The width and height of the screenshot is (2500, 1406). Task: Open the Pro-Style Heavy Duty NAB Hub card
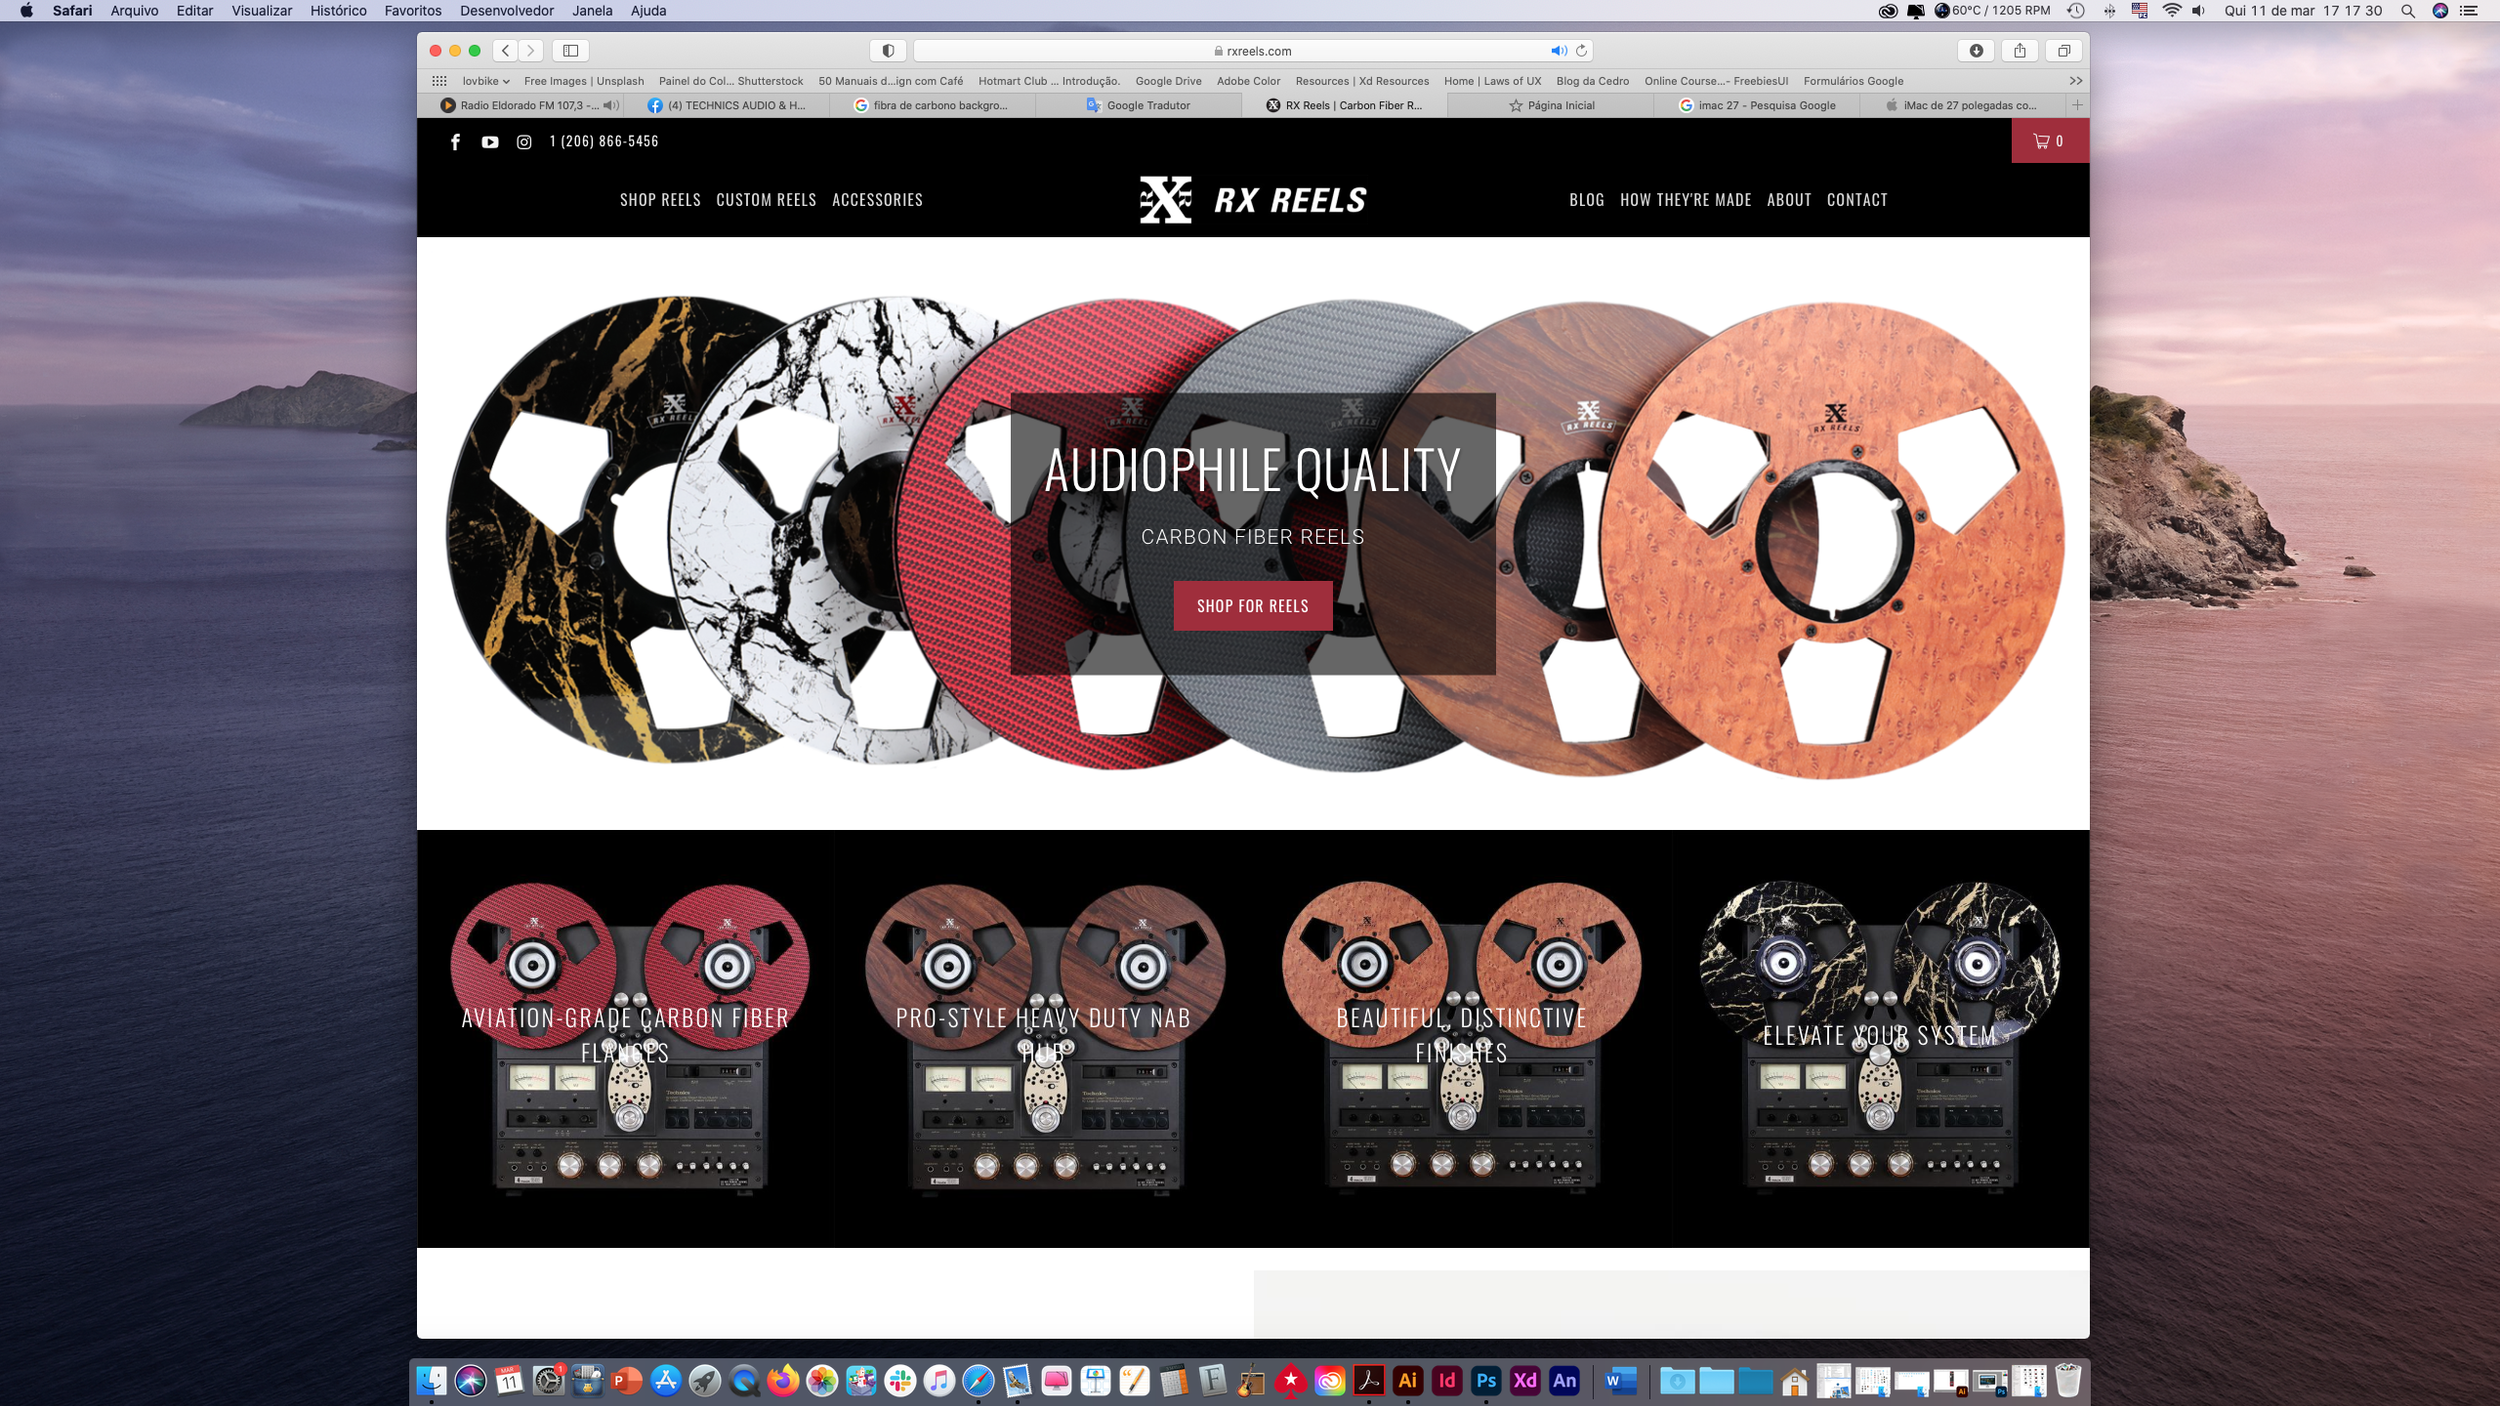tap(1043, 1039)
